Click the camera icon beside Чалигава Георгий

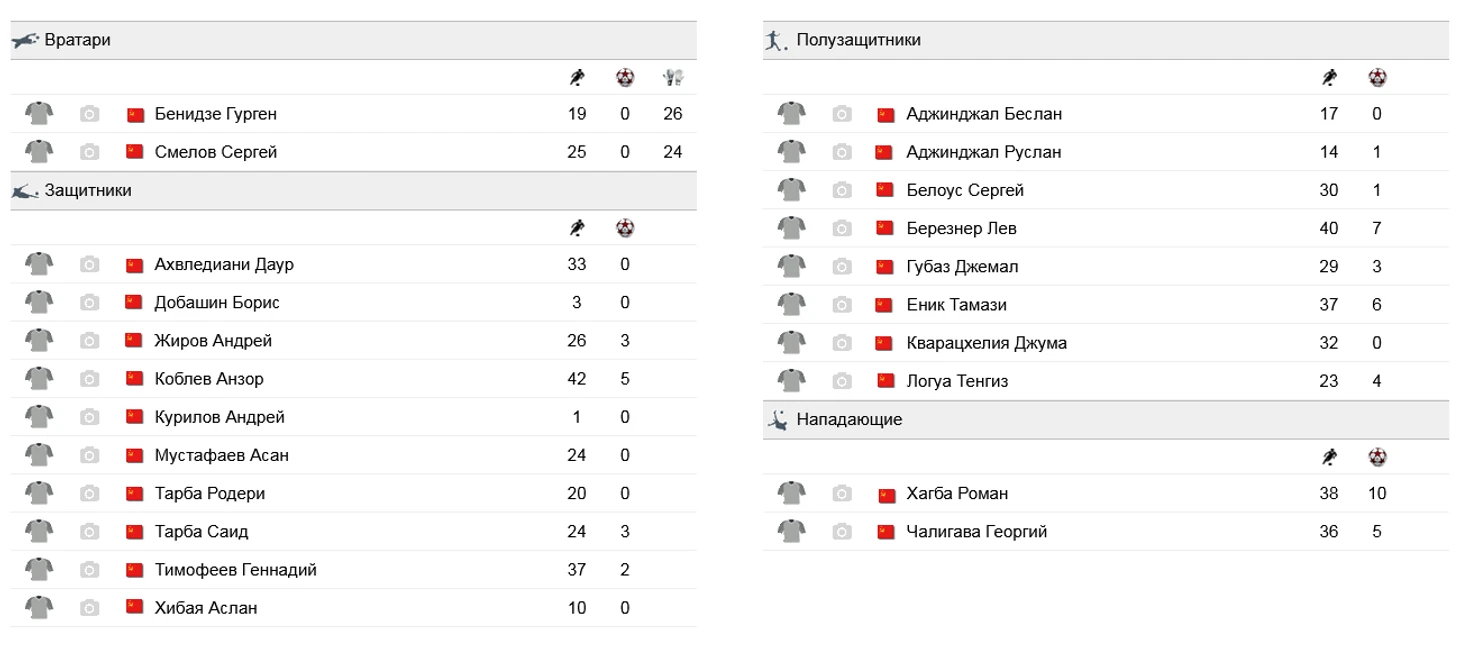coord(842,532)
